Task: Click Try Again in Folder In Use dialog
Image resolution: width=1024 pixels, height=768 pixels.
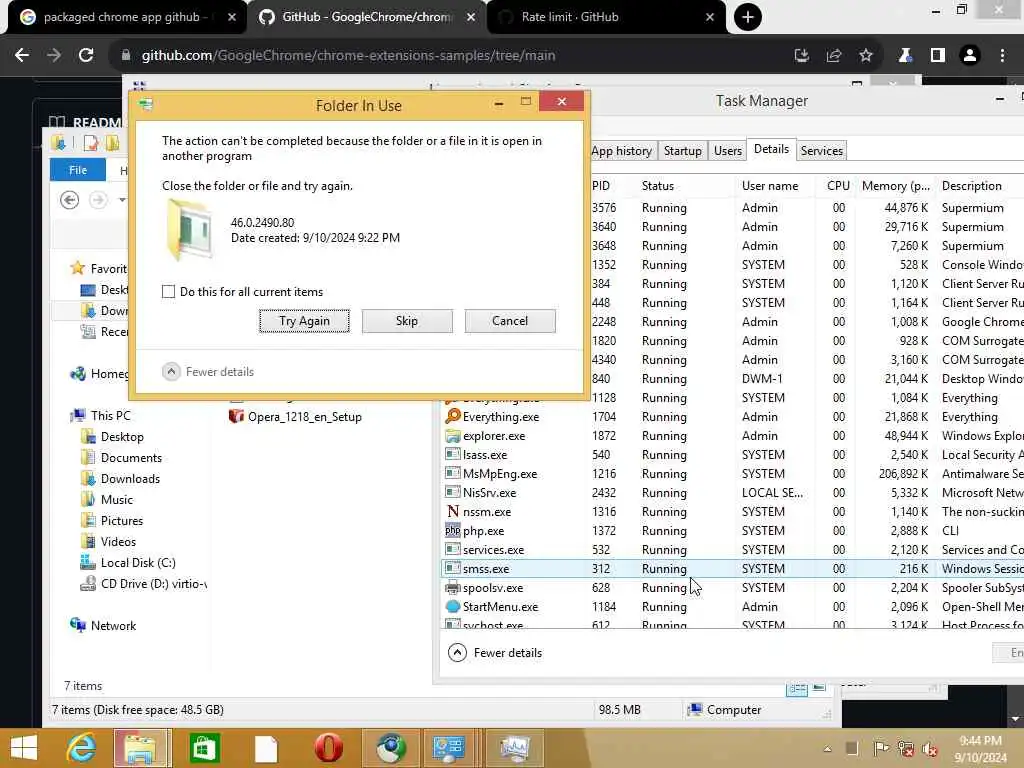Action: click(304, 321)
